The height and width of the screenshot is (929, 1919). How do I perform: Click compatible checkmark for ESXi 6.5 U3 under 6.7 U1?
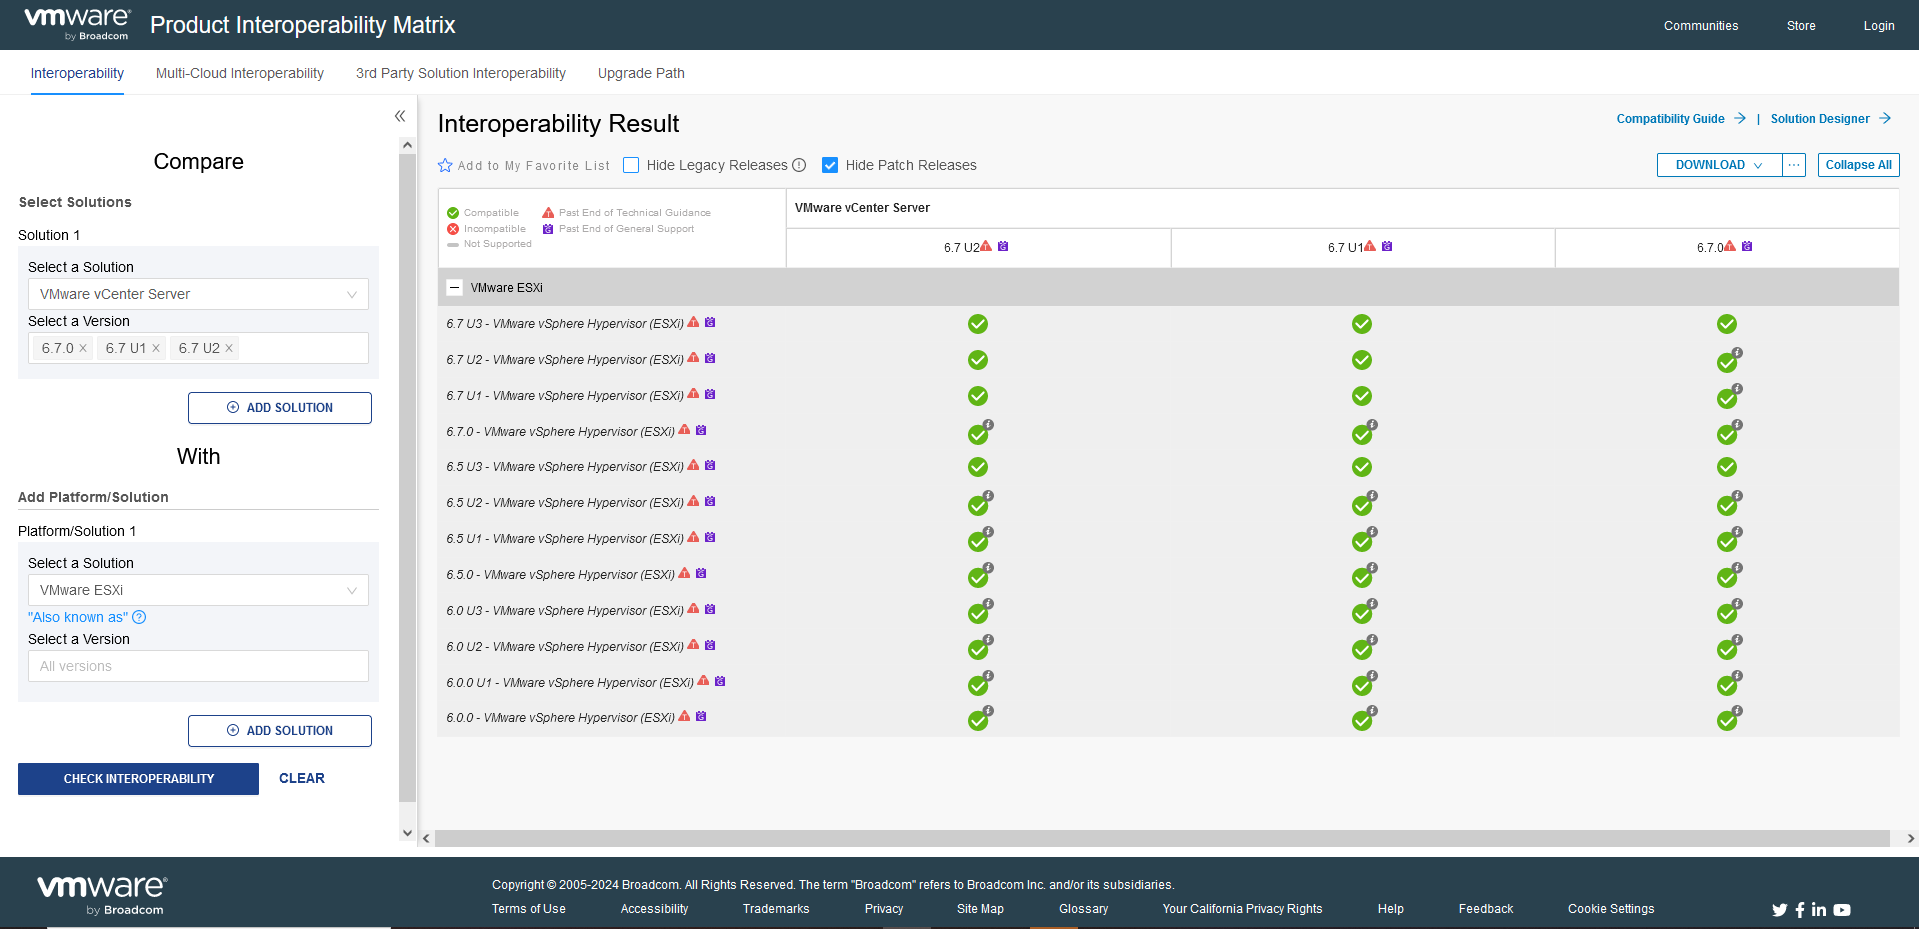tap(1362, 467)
